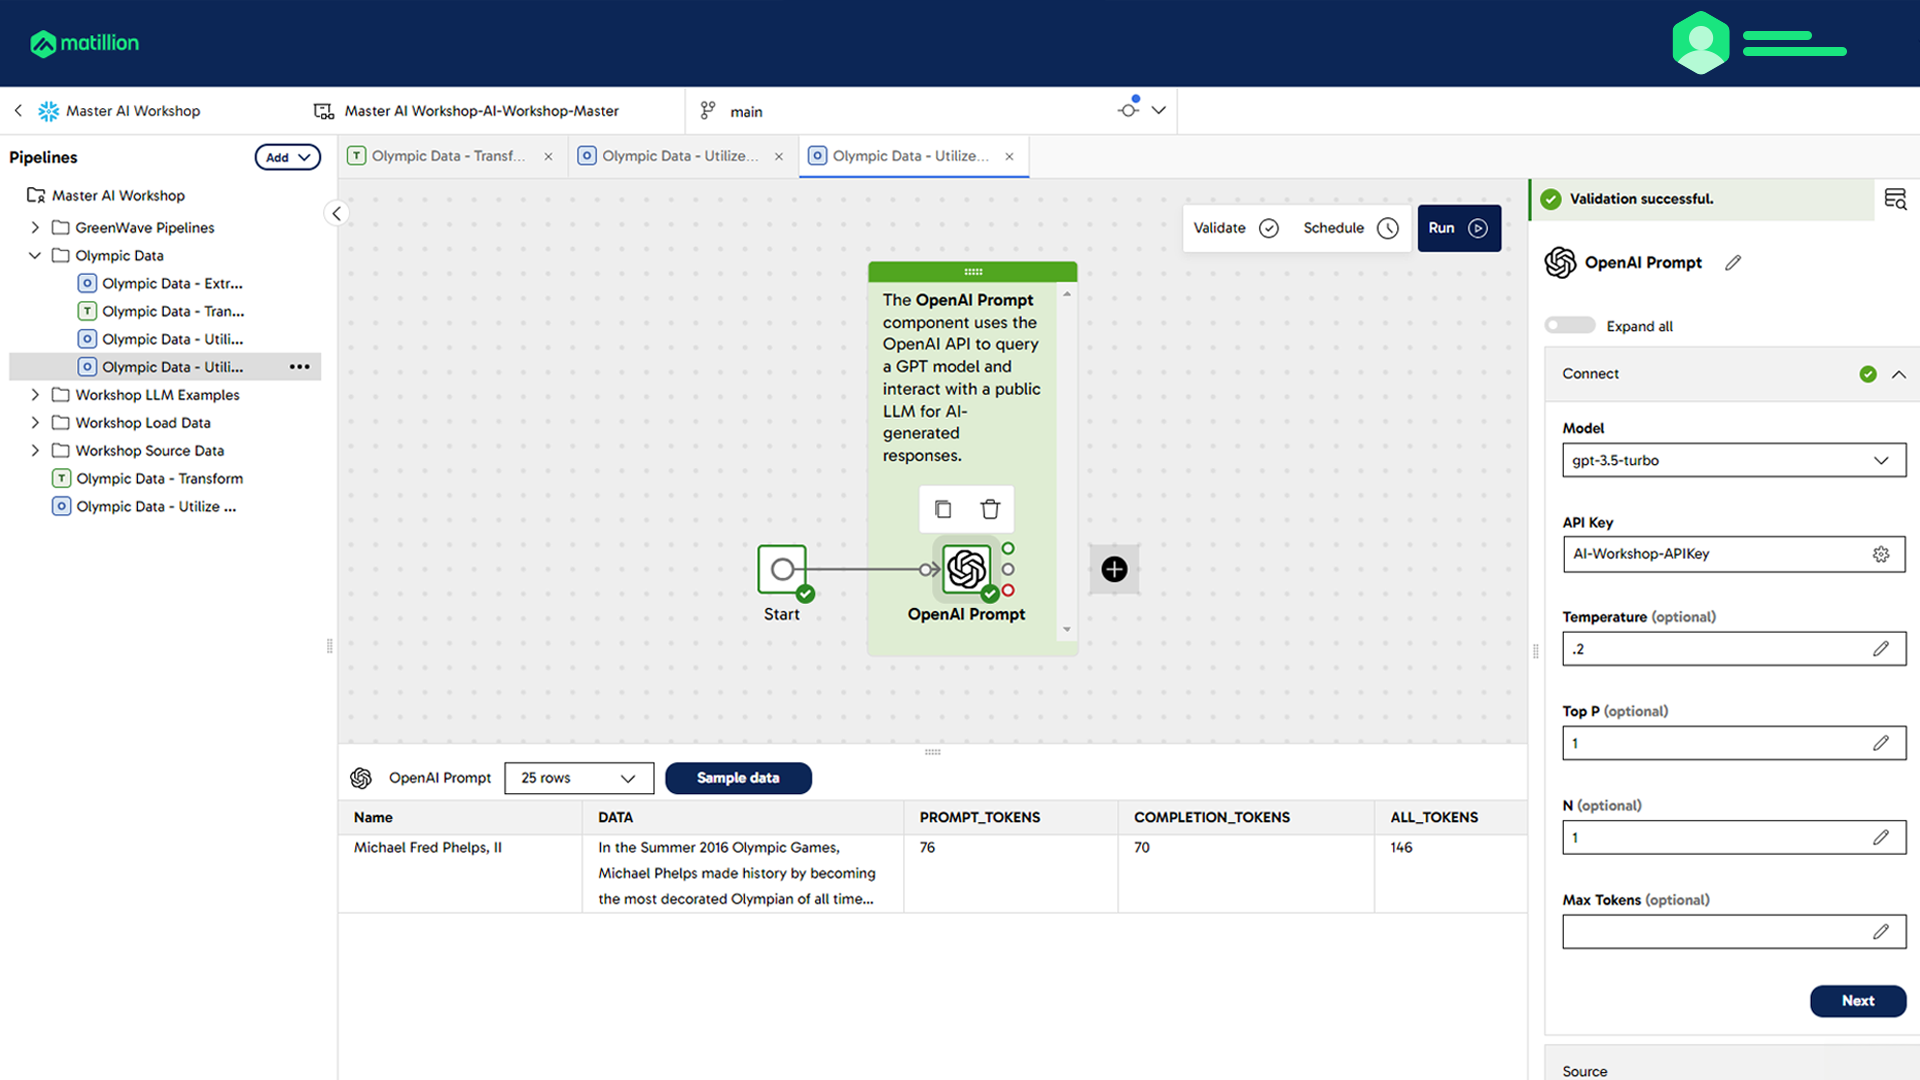Viewport: 1920px width, 1080px height.
Task: Open the 25 rows dropdown
Action: tap(578, 778)
